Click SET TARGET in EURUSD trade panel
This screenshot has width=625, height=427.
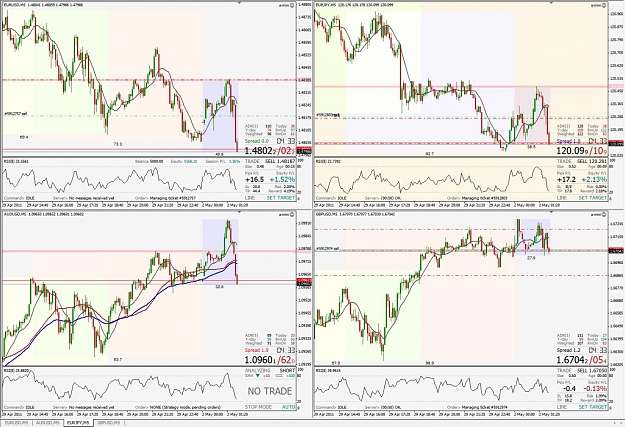tap(281, 198)
